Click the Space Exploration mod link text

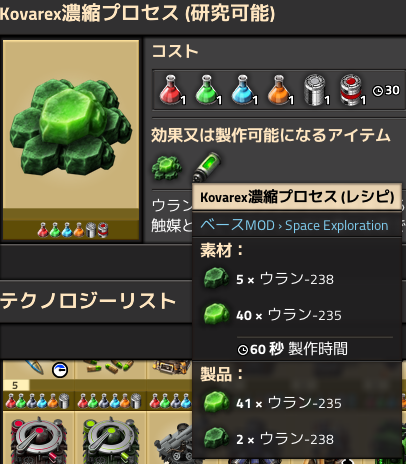(337, 226)
